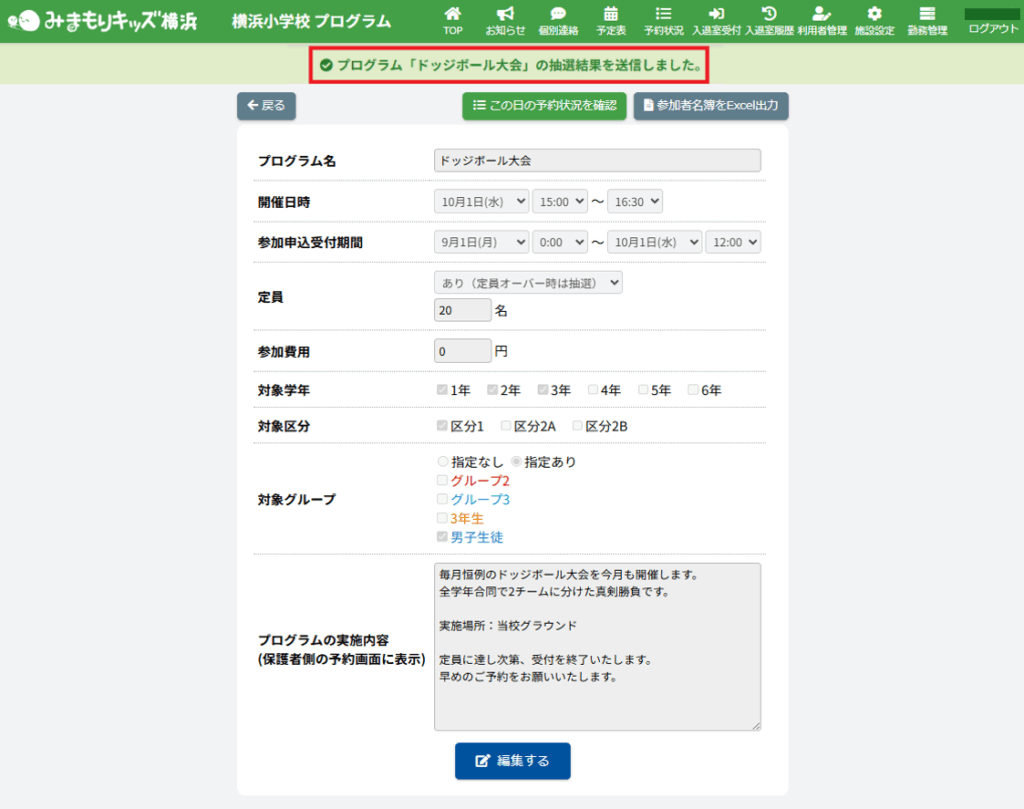
Task: Select the 指定なし radio button
Action: click(x=443, y=462)
